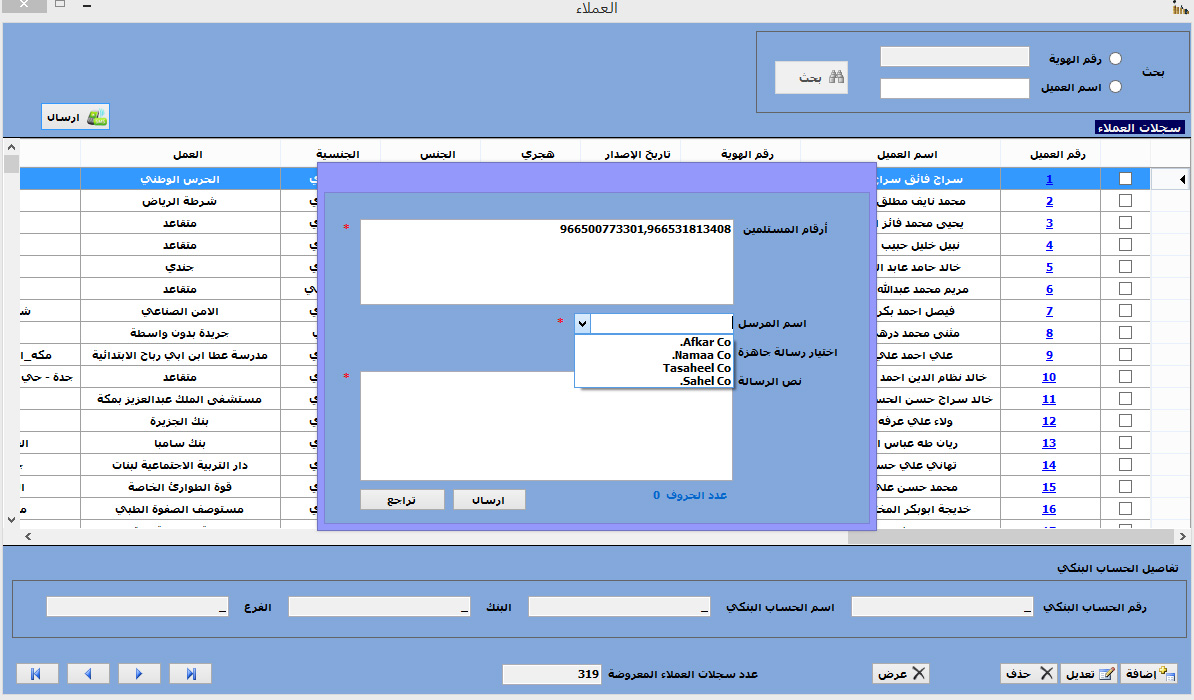Click the Cancel (تراجع) button in dialog

402,500
